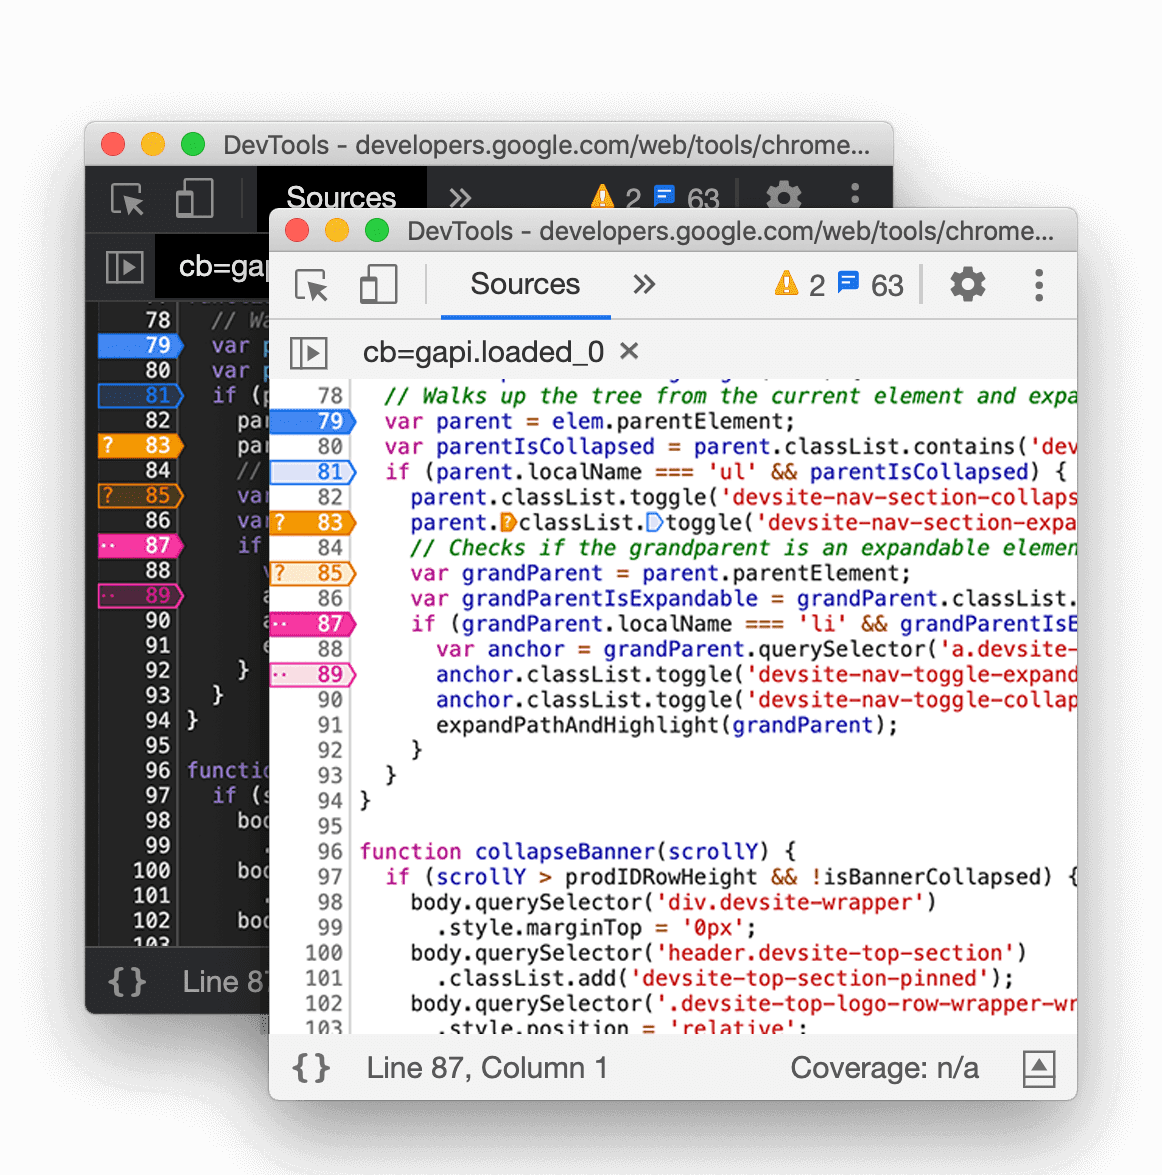
Task: Open DevTools settings via gear icon
Action: [966, 284]
